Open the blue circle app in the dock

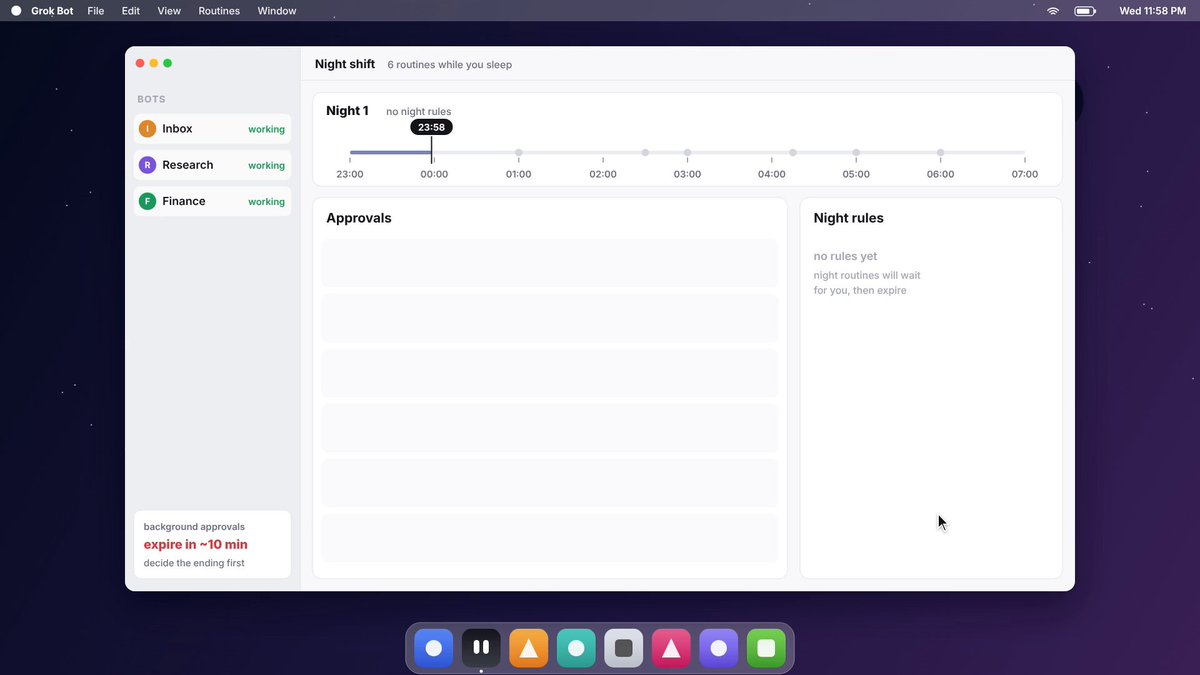(434, 648)
